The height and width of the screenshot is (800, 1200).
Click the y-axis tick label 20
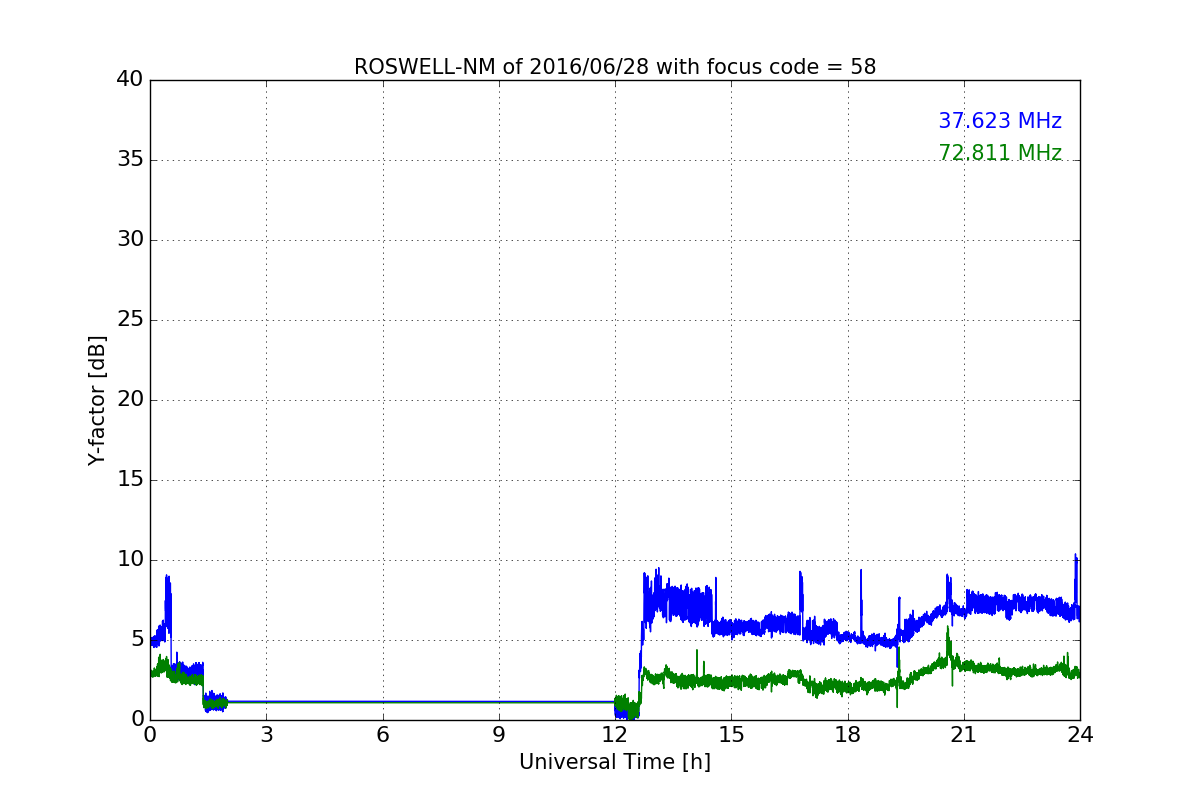130,400
